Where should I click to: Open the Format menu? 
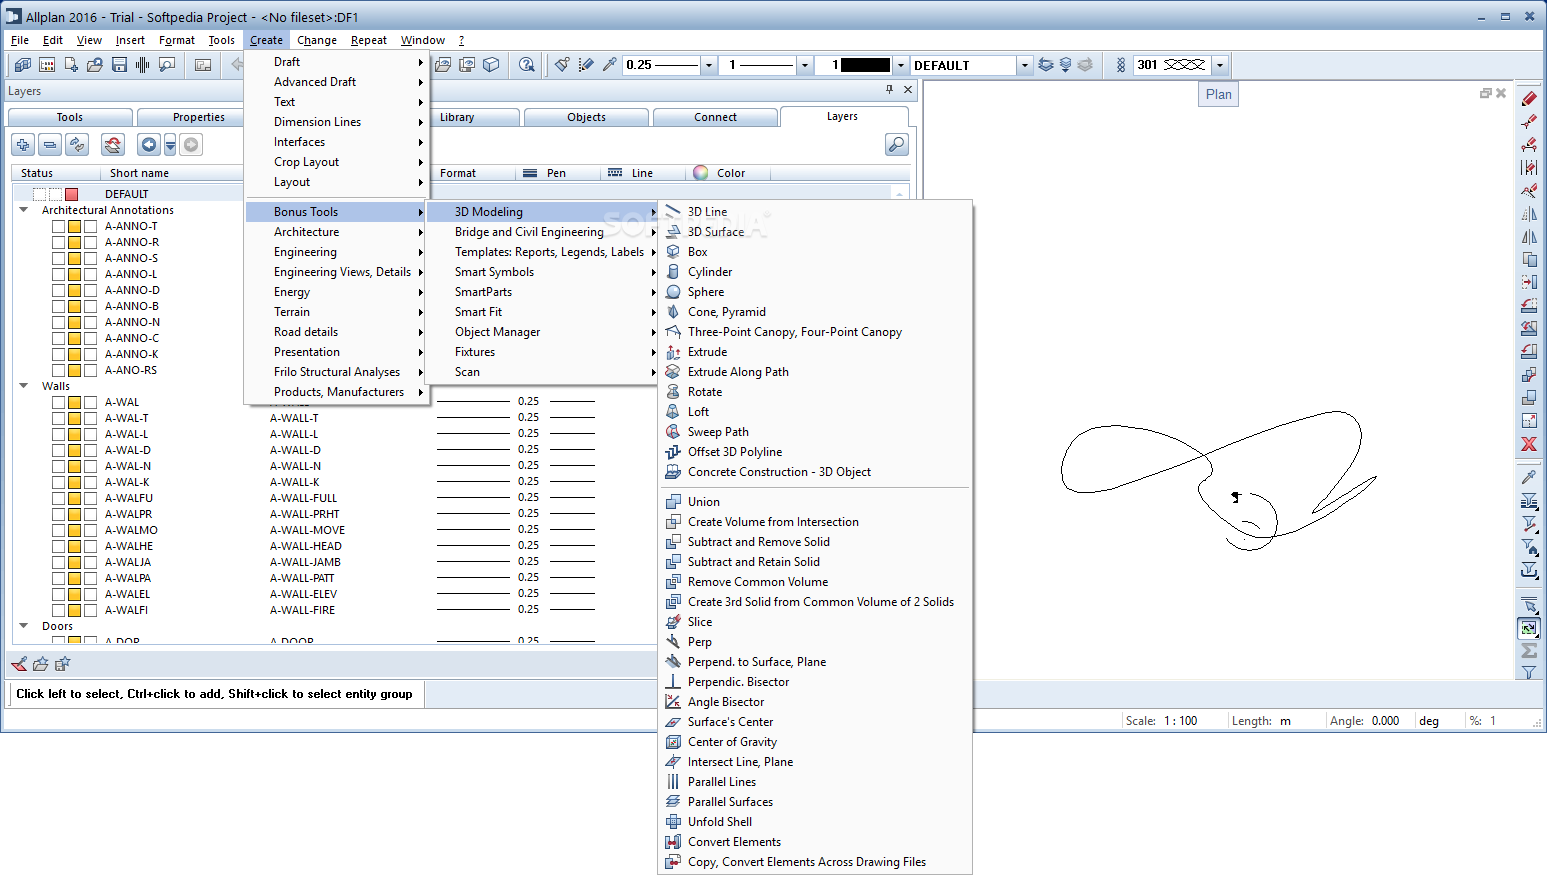point(177,40)
